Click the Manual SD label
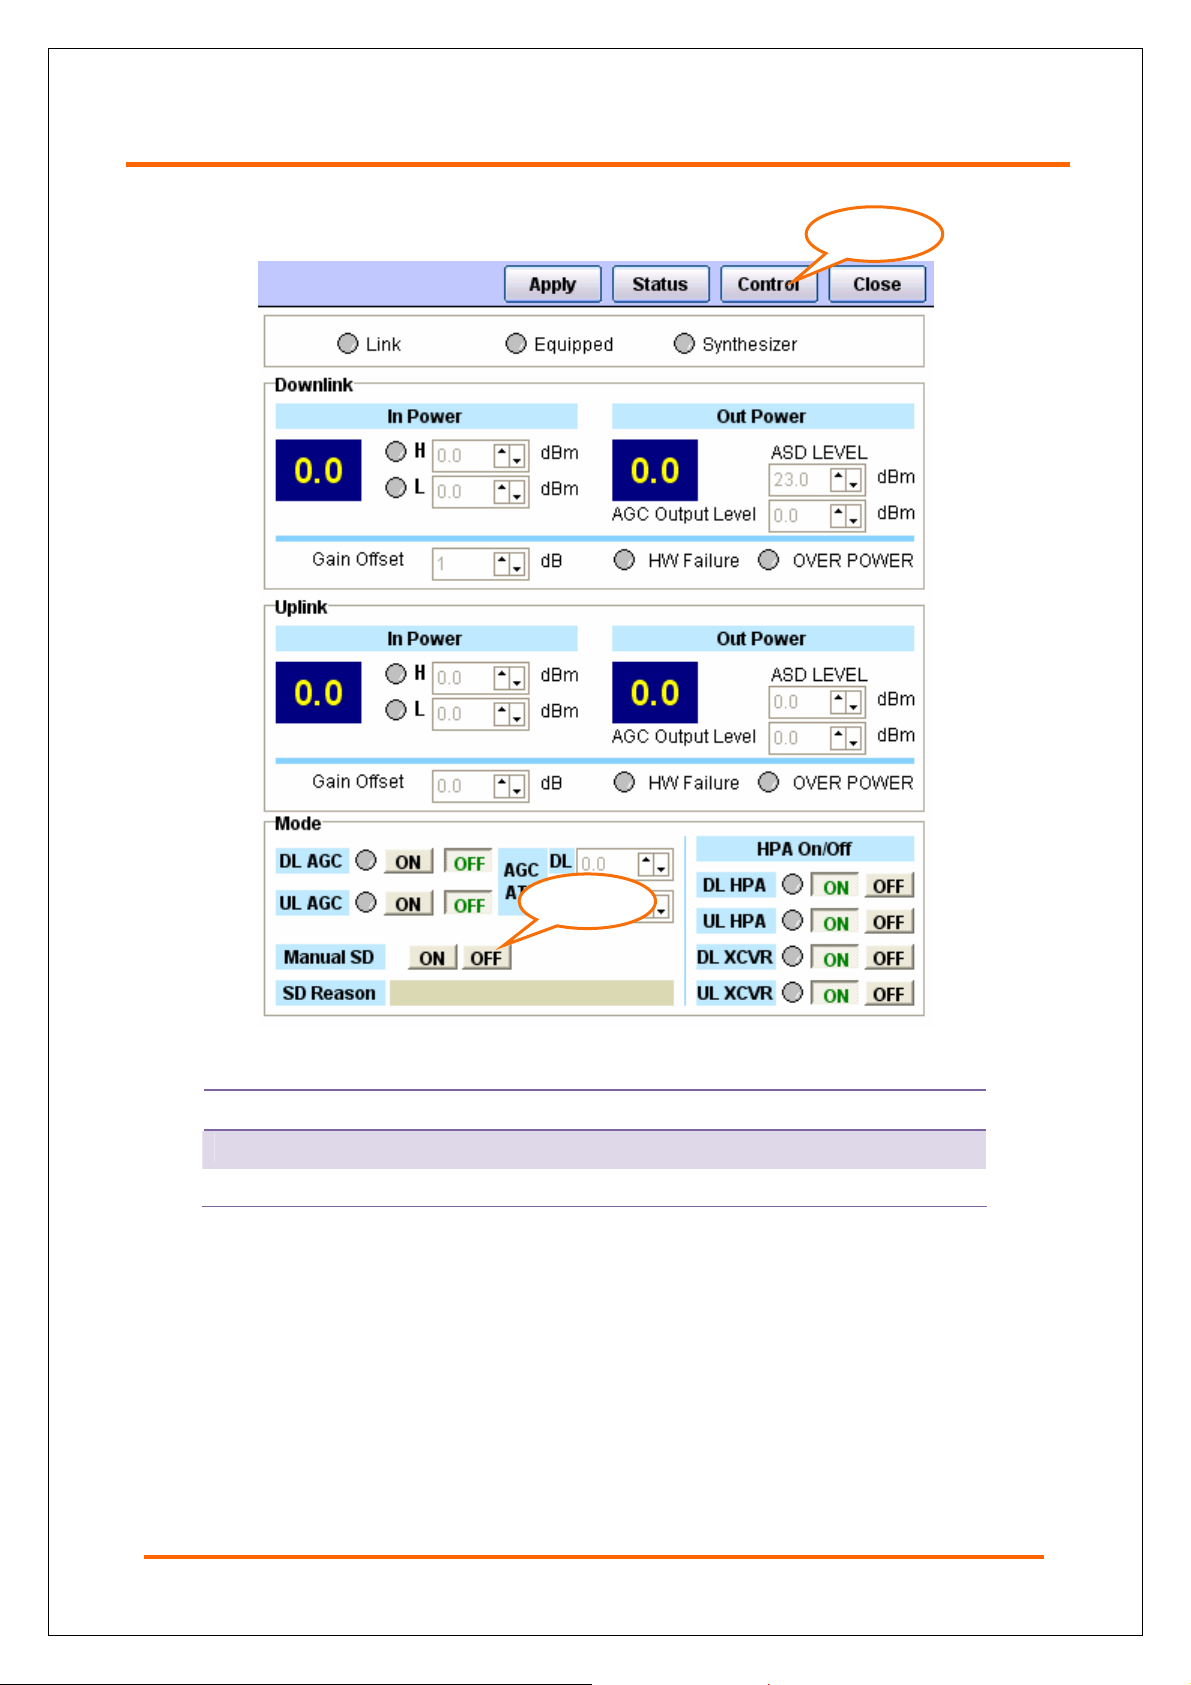 click(x=329, y=957)
